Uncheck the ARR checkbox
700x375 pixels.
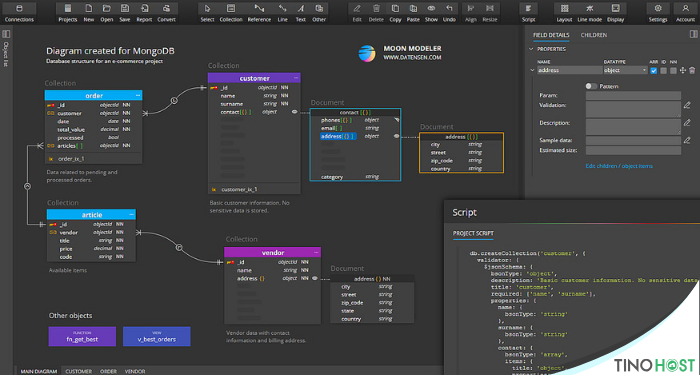point(654,71)
